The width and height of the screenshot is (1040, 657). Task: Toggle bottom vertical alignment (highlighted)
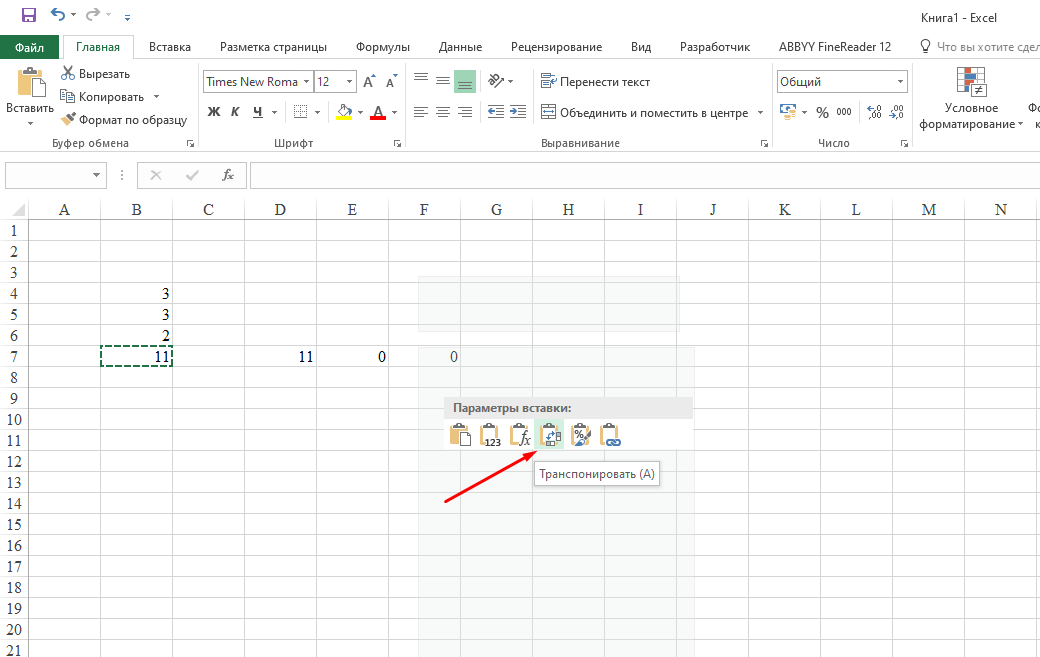tap(465, 81)
